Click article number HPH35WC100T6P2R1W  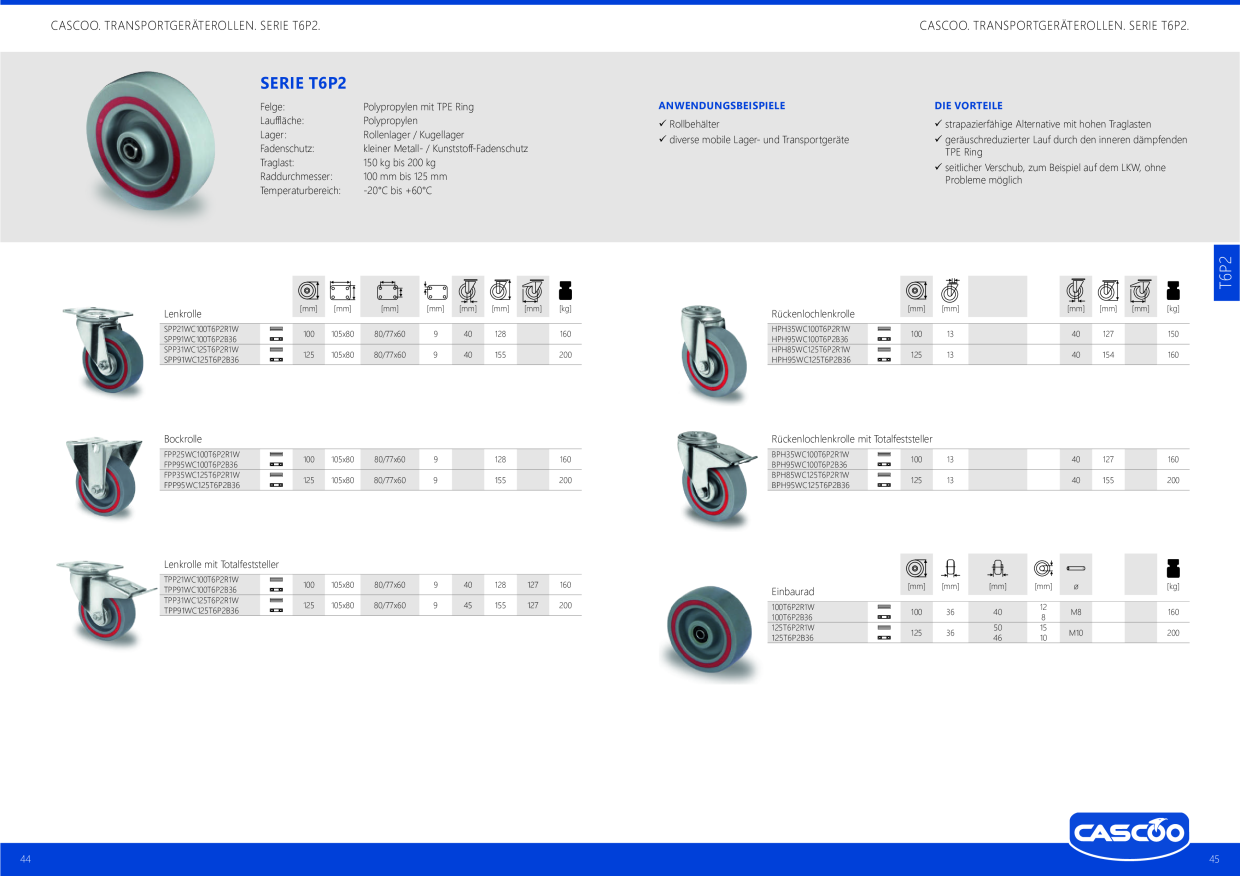coord(810,329)
